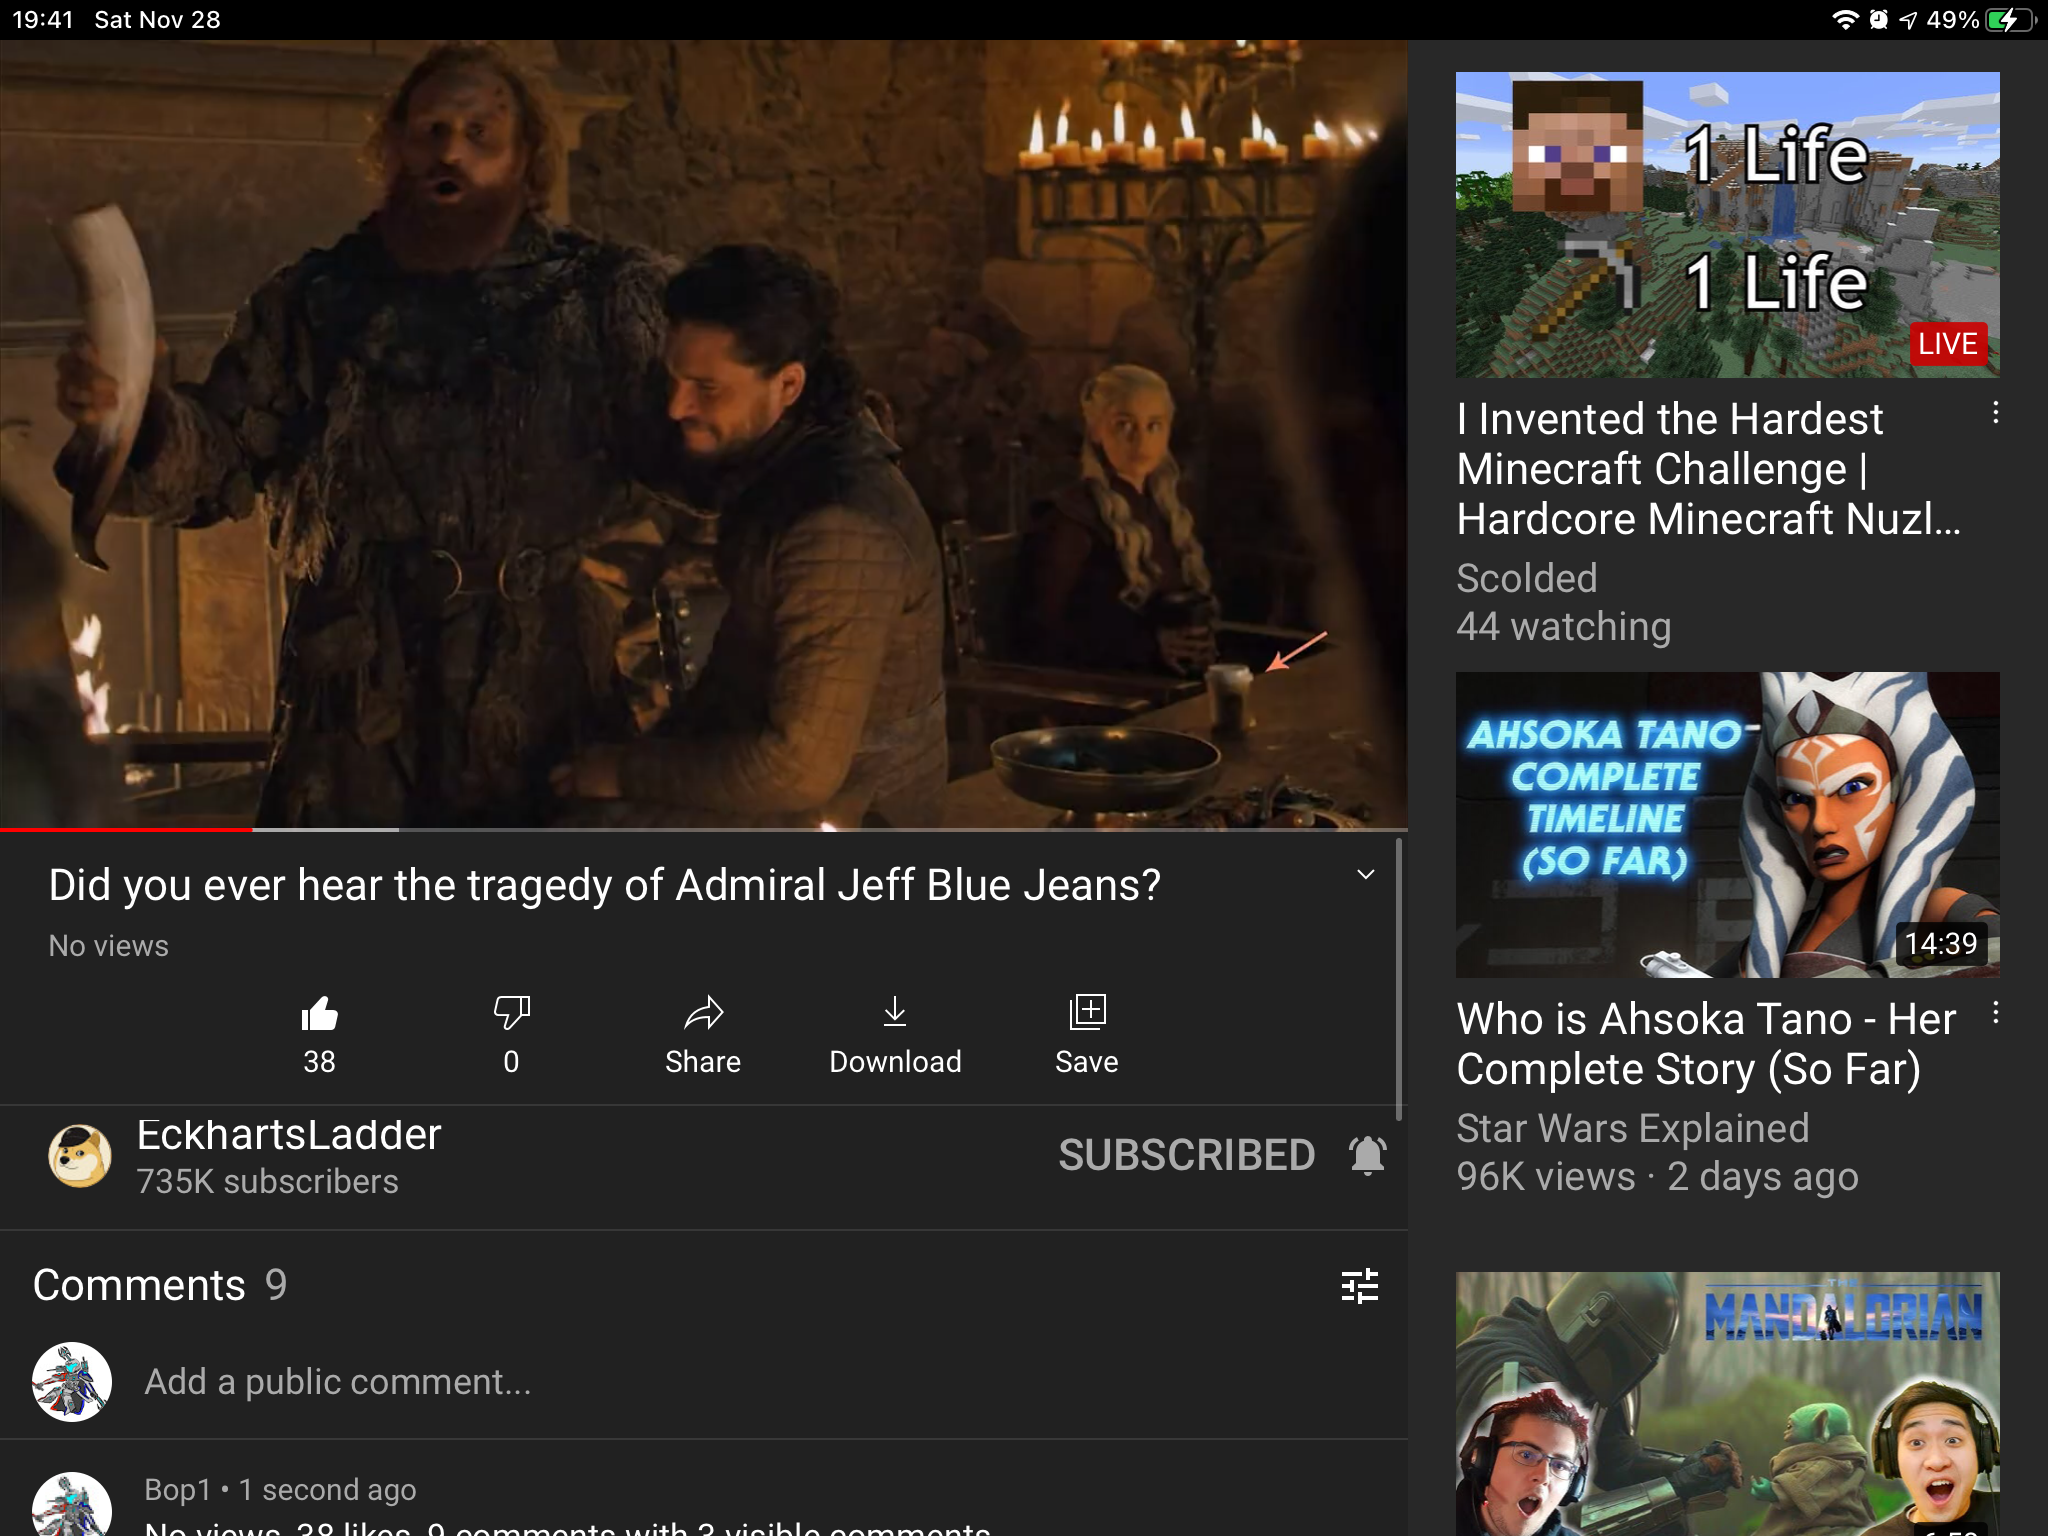2048x1536 pixels.
Task: Add a public comment field
Action: (x=338, y=1382)
